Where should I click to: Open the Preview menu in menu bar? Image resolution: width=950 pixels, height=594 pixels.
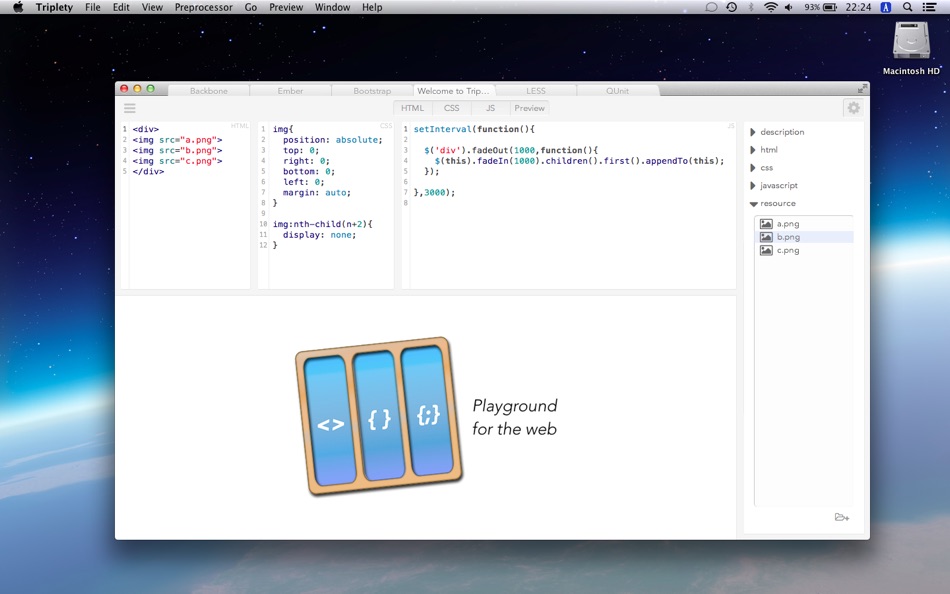click(x=286, y=7)
